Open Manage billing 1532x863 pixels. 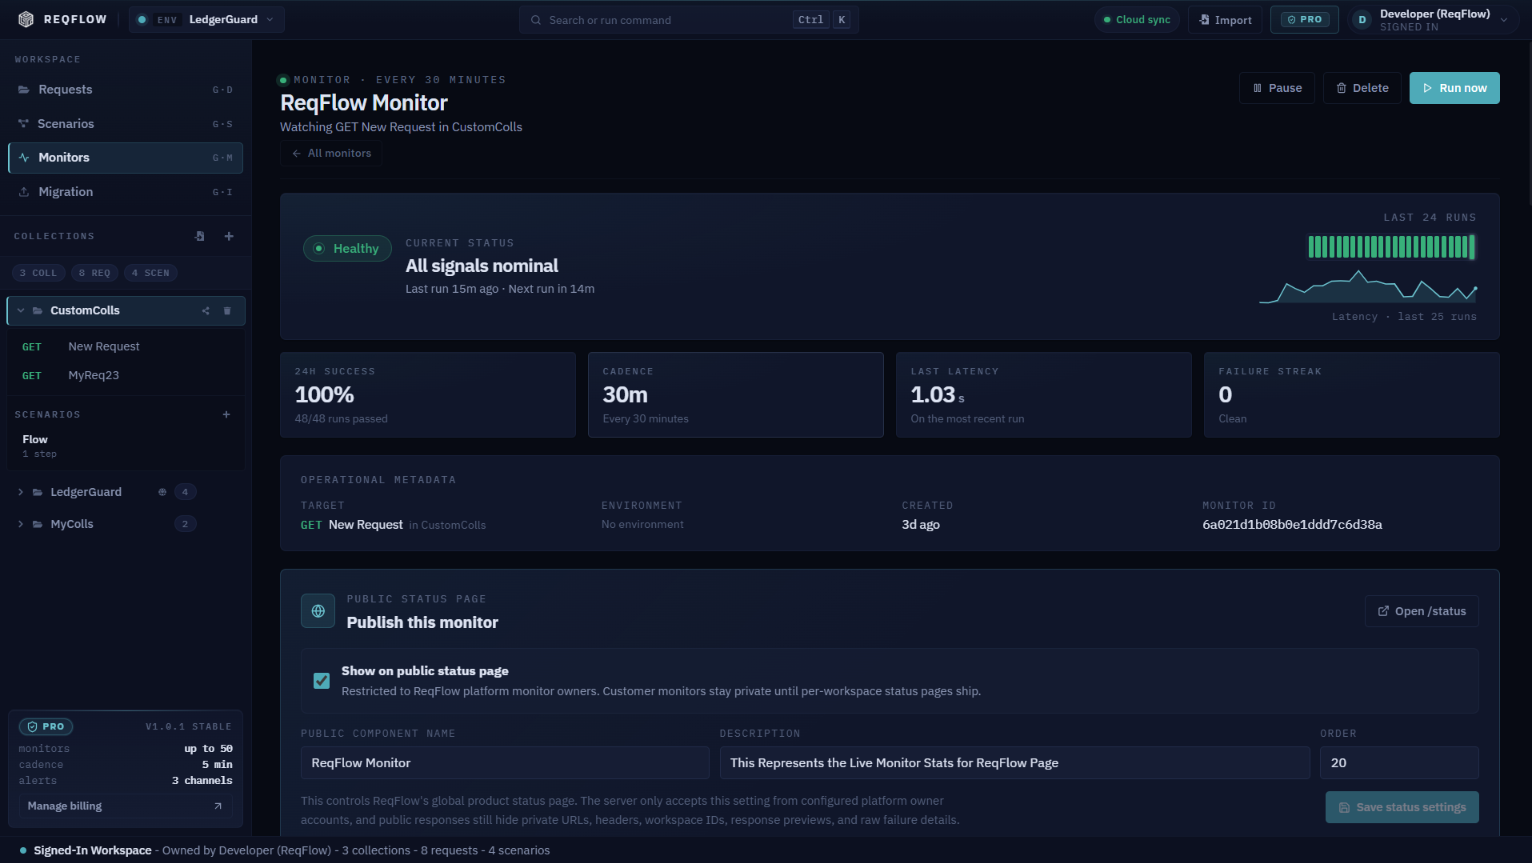125,806
